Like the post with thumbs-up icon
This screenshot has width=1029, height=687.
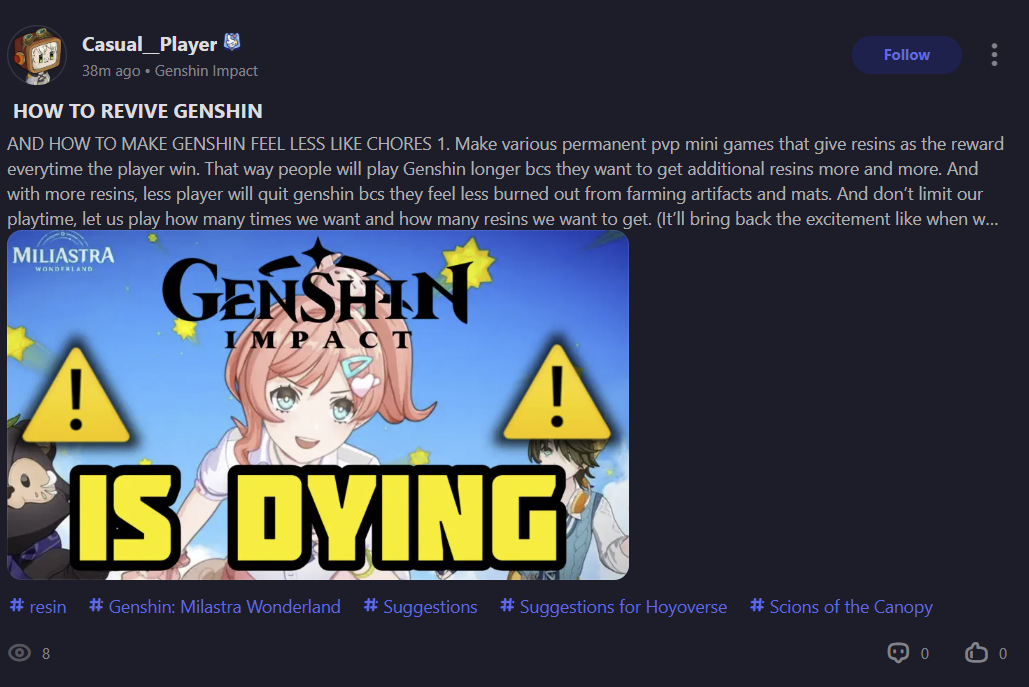[x=976, y=653]
